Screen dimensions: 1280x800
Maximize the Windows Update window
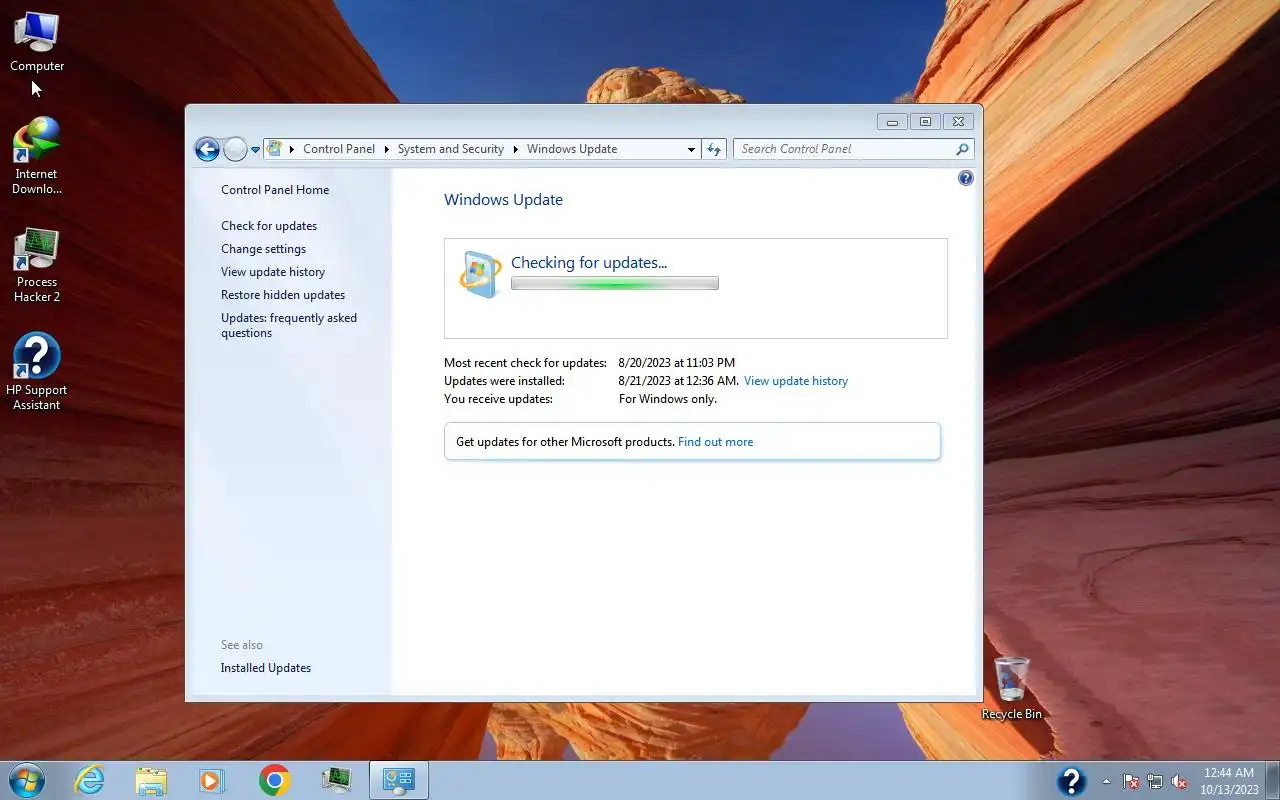point(925,122)
